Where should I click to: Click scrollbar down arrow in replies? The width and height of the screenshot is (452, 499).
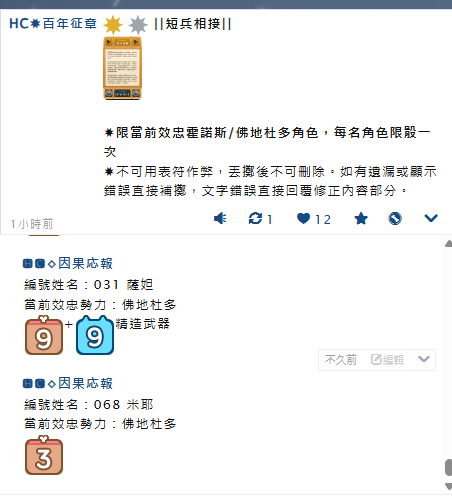pos(448,486)
